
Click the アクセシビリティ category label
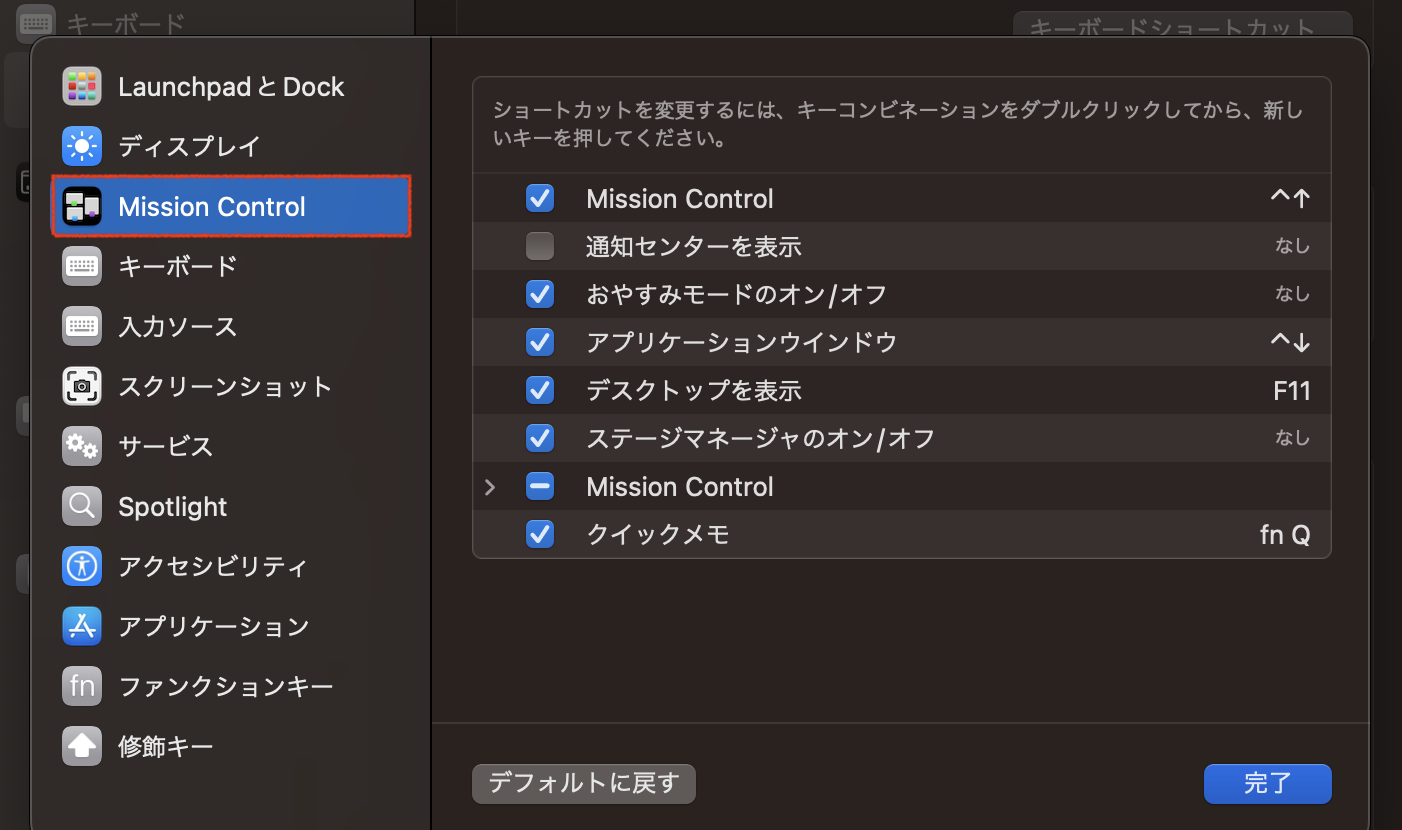coord(213,567)
